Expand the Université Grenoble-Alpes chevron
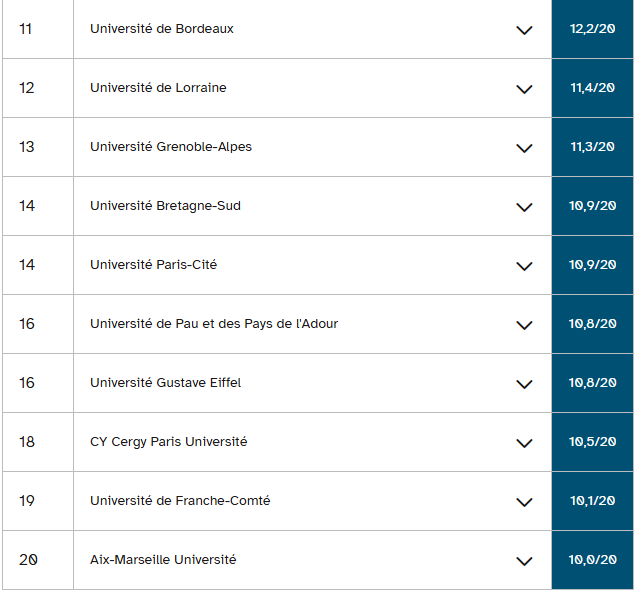This screenshot has width=636, height=593. click(x=524, y=148)
